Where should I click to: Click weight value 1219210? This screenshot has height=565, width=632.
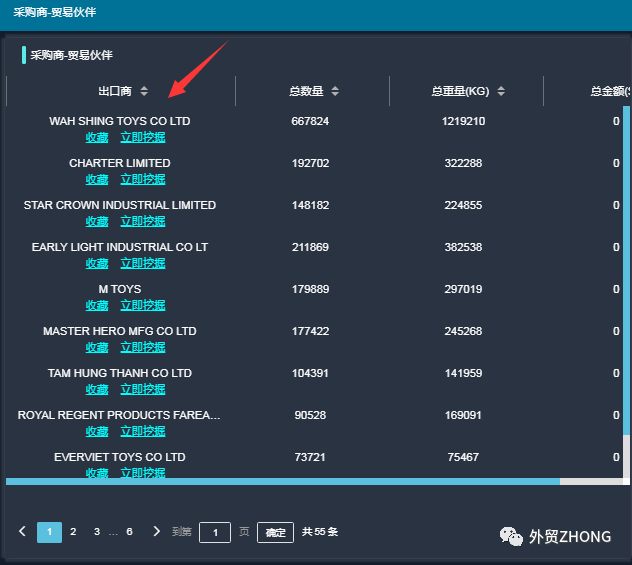pos(464,121)
